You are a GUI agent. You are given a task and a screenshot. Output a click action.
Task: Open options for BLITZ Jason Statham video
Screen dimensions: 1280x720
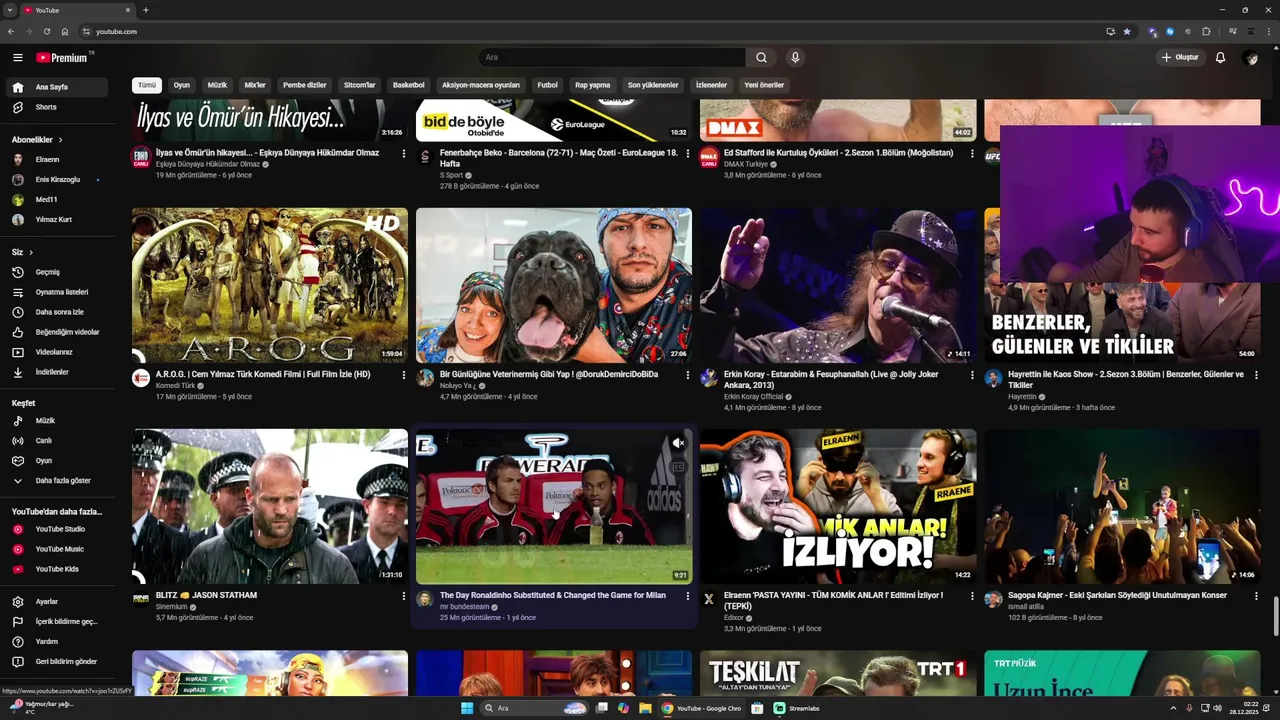404,596
